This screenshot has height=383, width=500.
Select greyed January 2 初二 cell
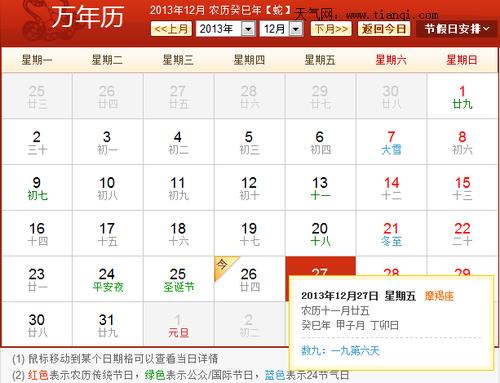coord(250,324)
